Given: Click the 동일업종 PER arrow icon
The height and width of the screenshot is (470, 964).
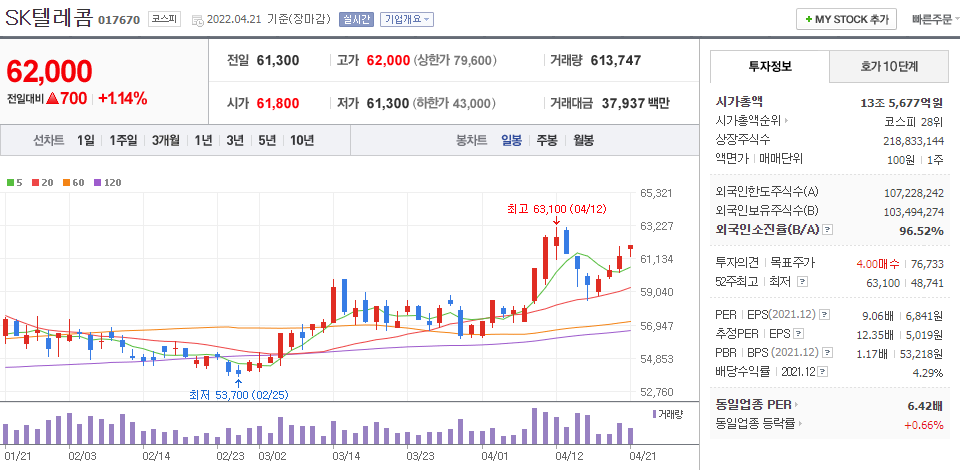Looking at the screenshot, I should [796, 405].
